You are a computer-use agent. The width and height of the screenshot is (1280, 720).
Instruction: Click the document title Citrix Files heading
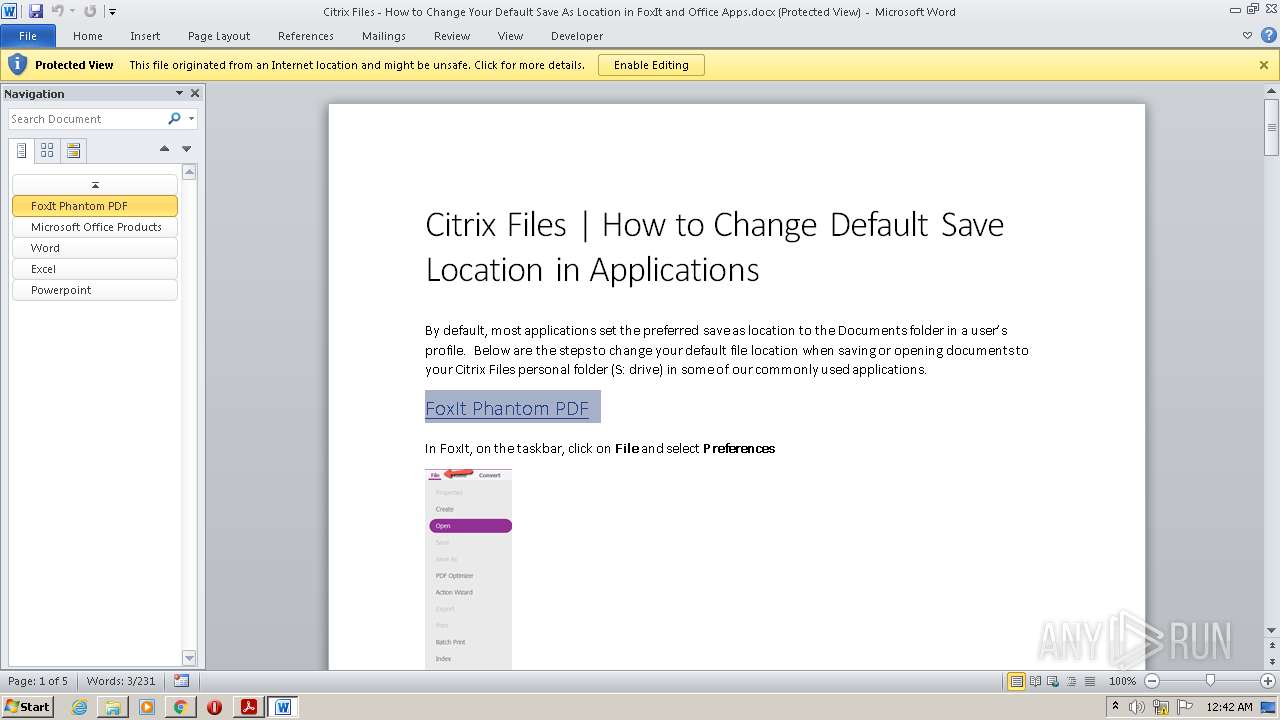(x=714, y=247)
